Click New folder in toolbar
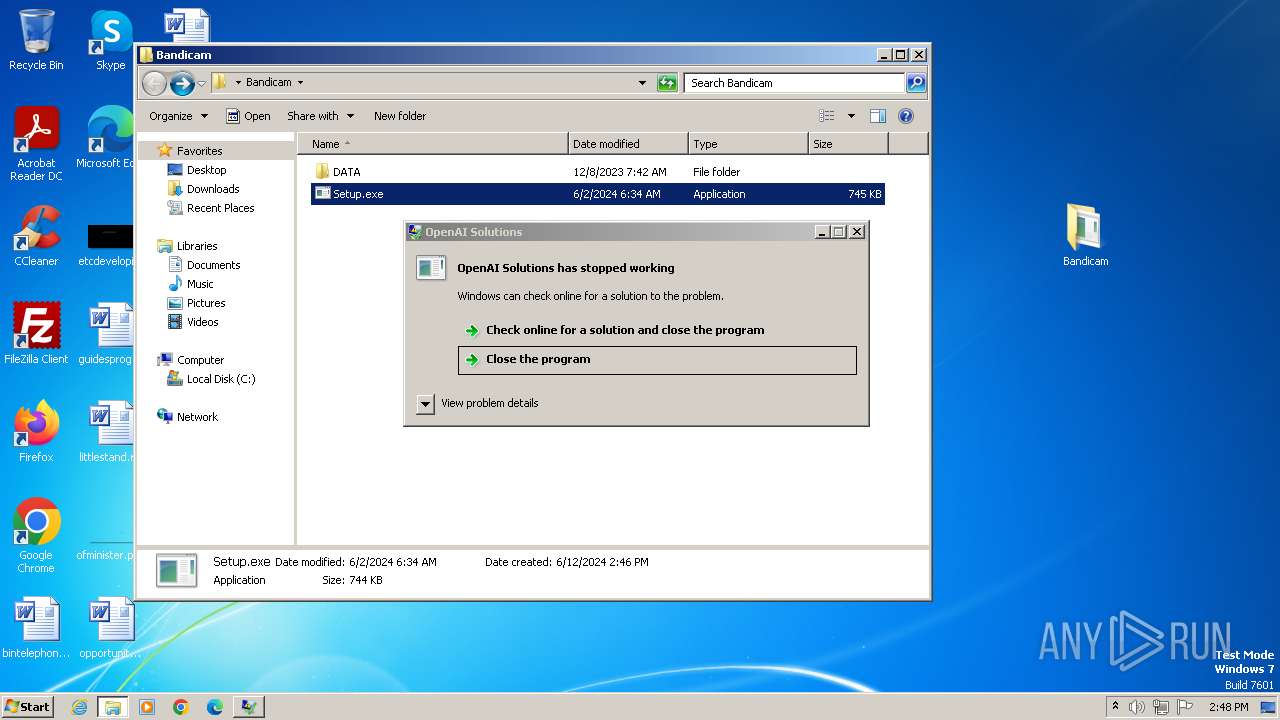The image size is (1280, 720). 400,116
